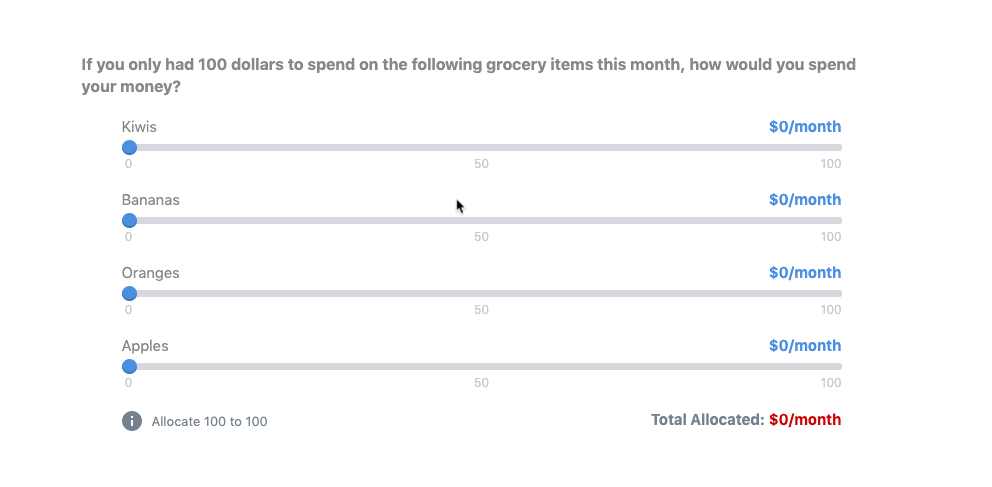Click the Kiwis slider handle

(x=129, y=147)
